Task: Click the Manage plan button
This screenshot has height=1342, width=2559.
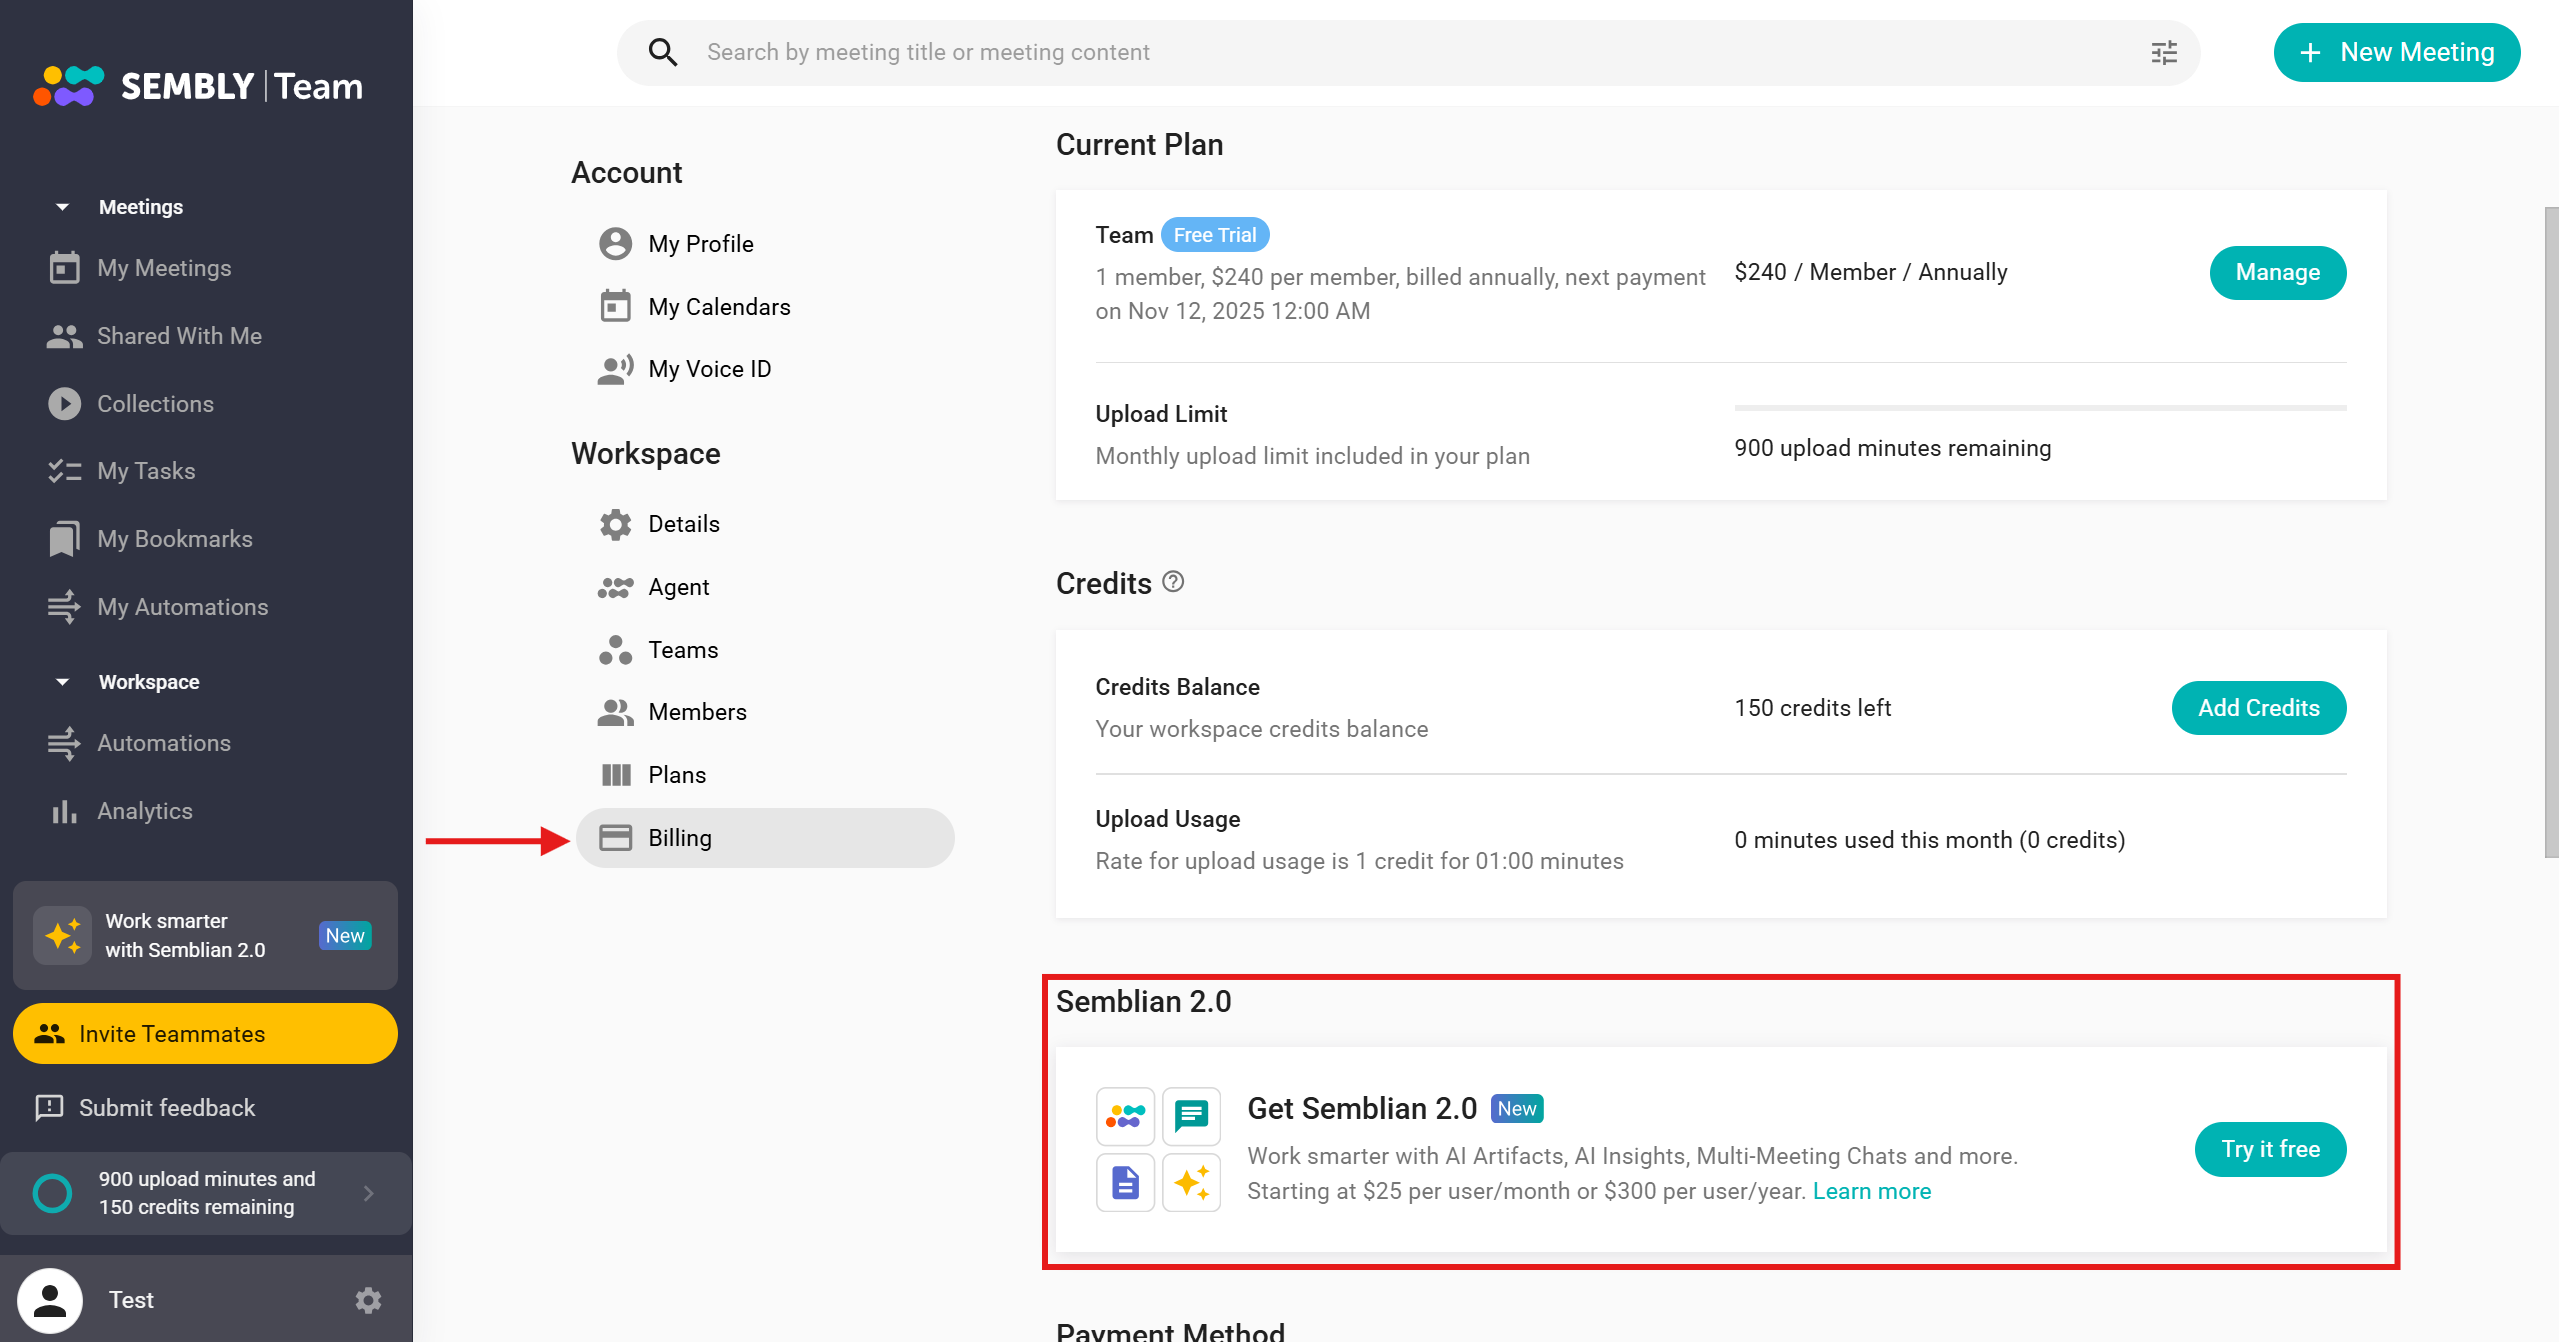Action: click(2276, 272)
